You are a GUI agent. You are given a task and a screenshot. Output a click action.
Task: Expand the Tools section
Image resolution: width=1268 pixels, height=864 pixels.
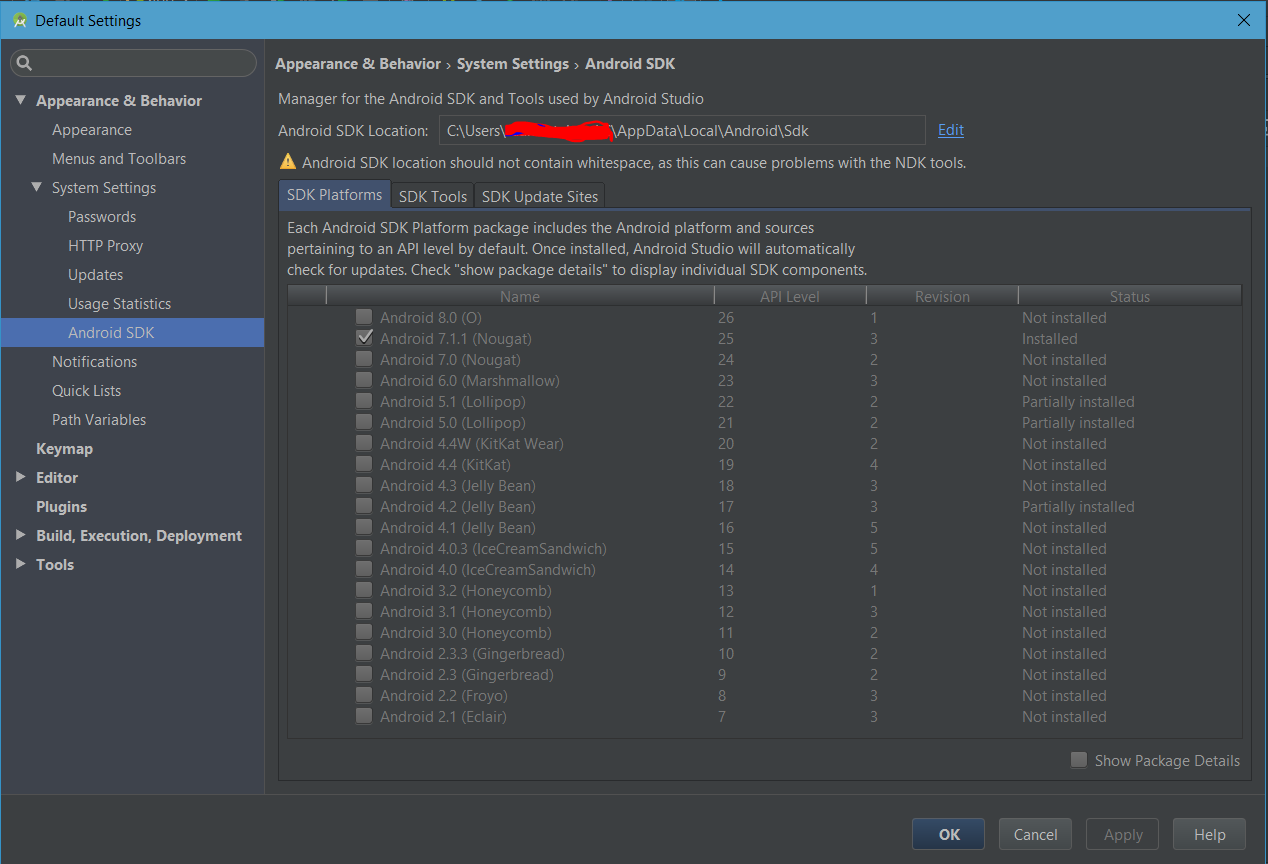click(21, 564)
